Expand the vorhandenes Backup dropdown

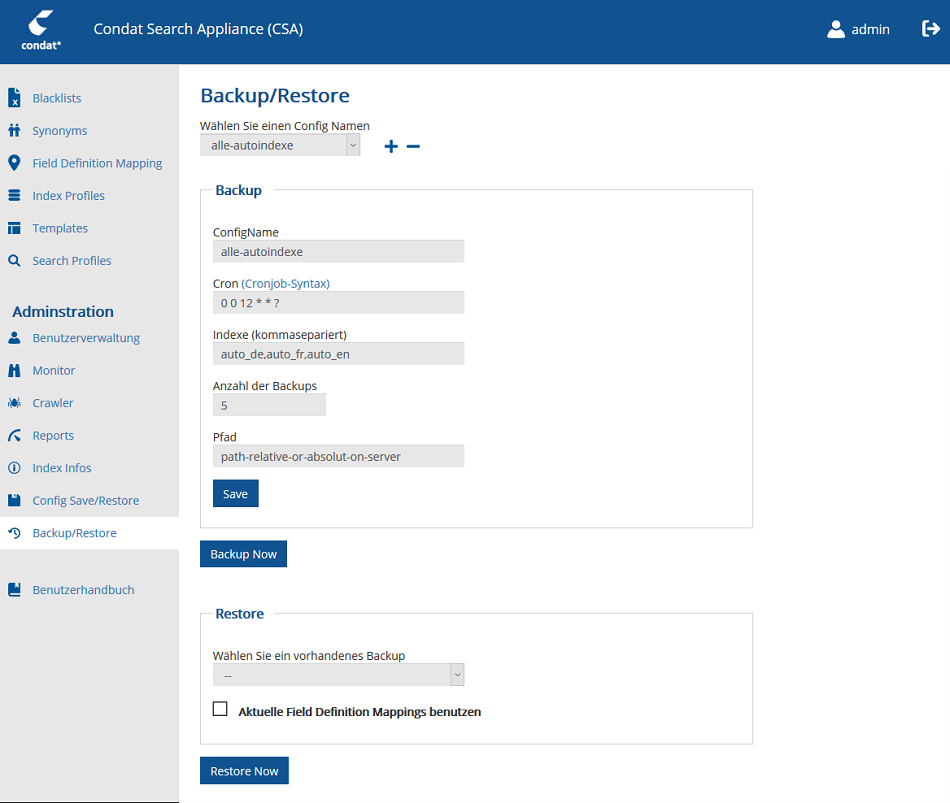(x=338, y=675)
